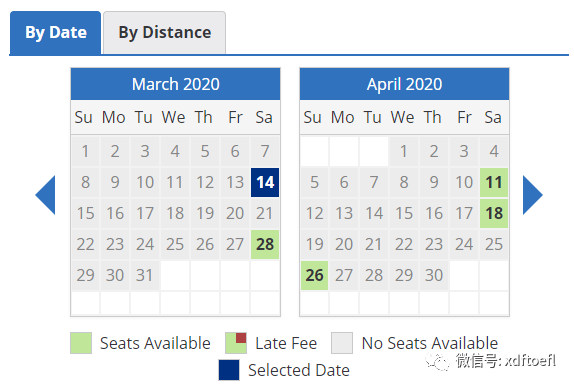Click the April 2020 calendar header
Image resolution: width=574 pixels, height=387 pixels.
point(405,84)
